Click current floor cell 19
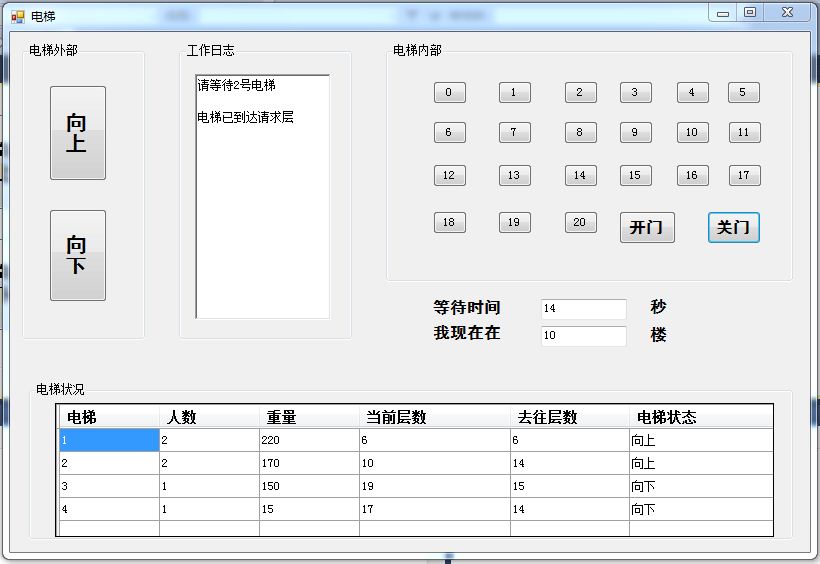 (x=435, y=486)
